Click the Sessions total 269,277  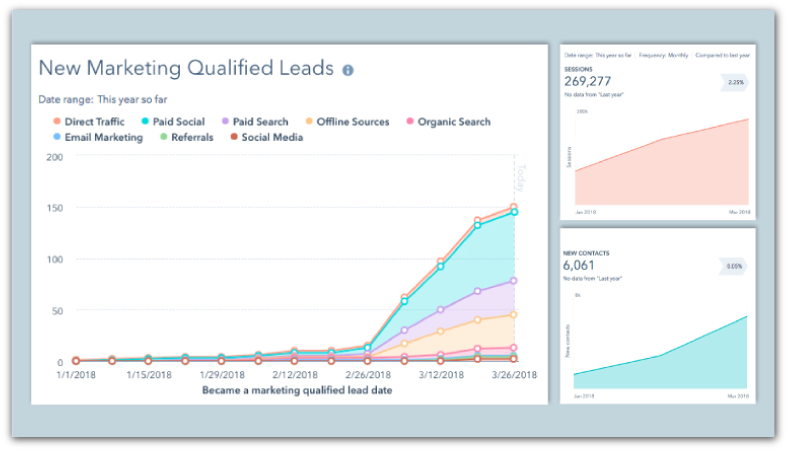pyautogui.click(x=587, y=81)
